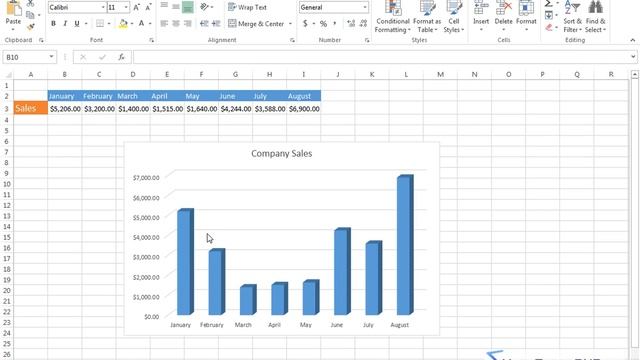This screenshot has height=360, width=640.
Task: Open Format as Table gallery
Action: 427,17
